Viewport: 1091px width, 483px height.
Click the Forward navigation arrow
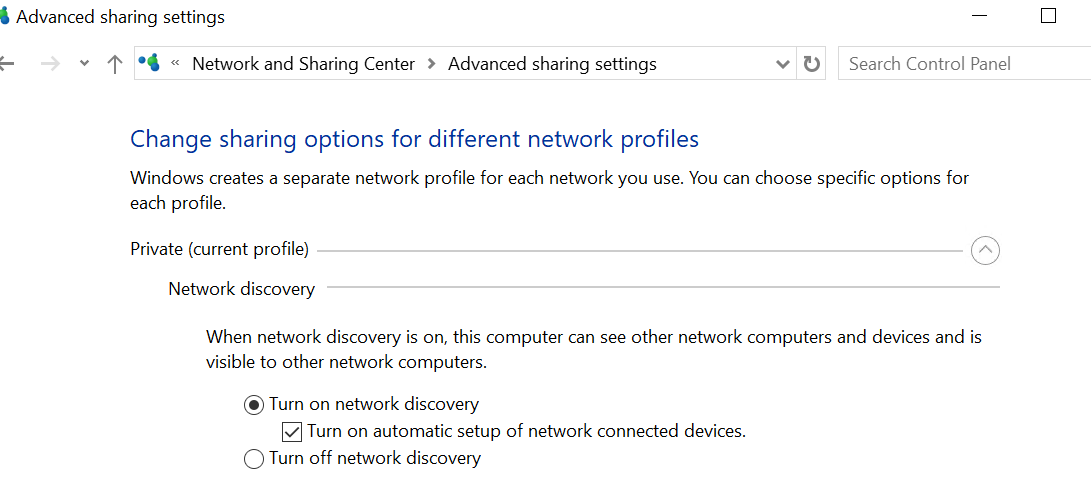[x=50, y=64]
